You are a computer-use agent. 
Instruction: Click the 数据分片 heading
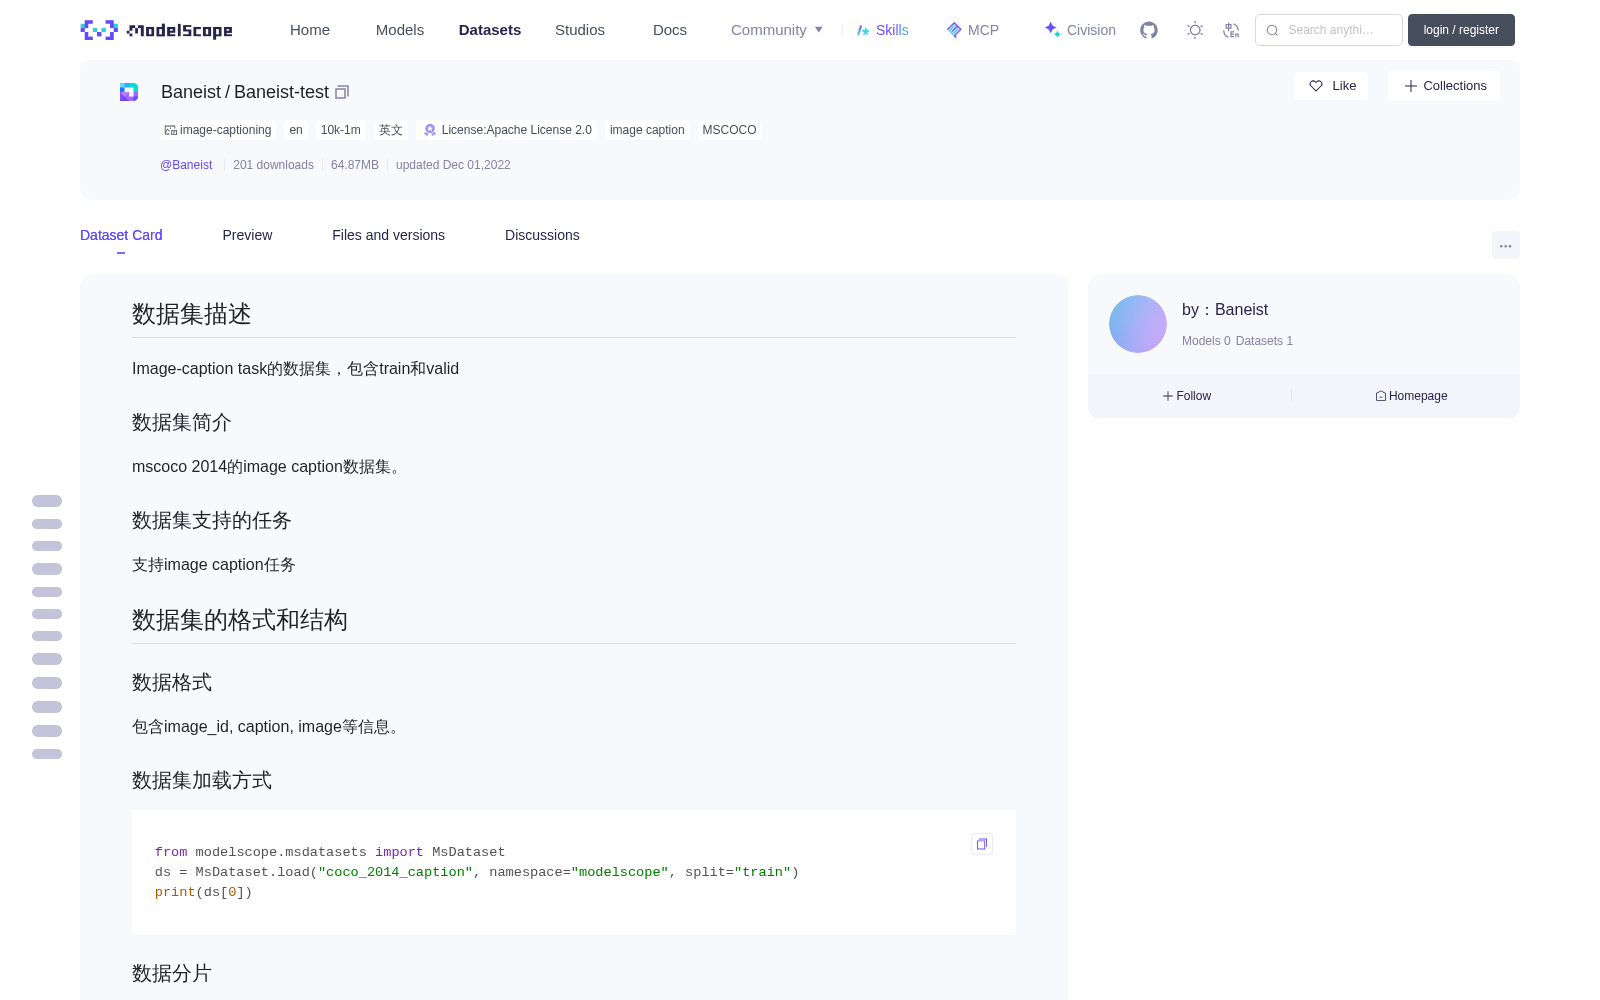172,974
